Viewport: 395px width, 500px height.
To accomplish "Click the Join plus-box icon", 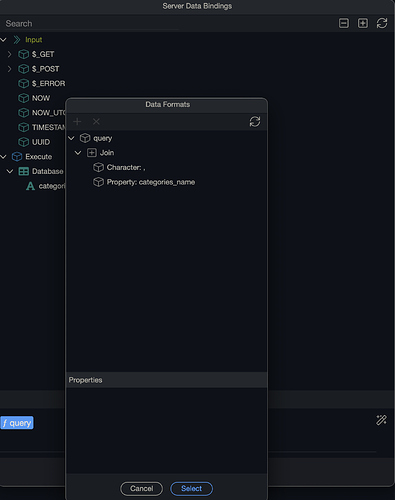I will point(92,153).
